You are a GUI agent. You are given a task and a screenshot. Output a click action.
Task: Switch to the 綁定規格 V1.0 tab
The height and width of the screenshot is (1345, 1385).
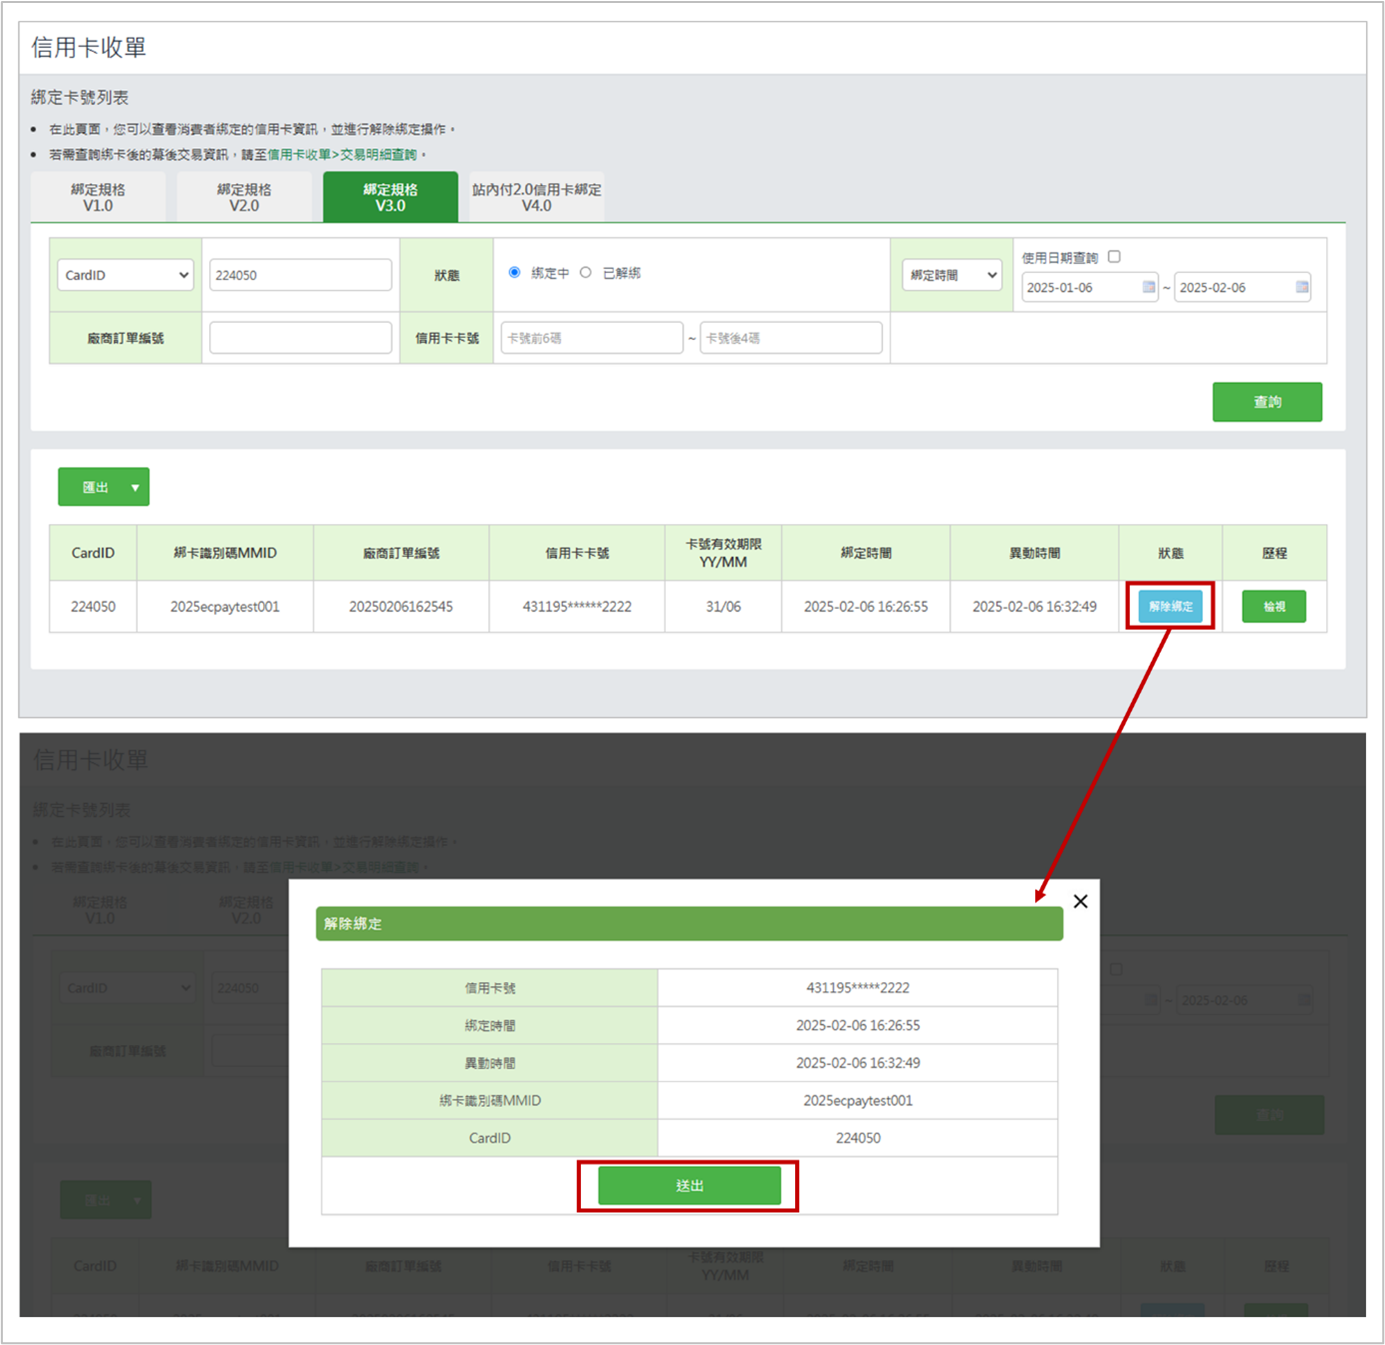[98, 197]
